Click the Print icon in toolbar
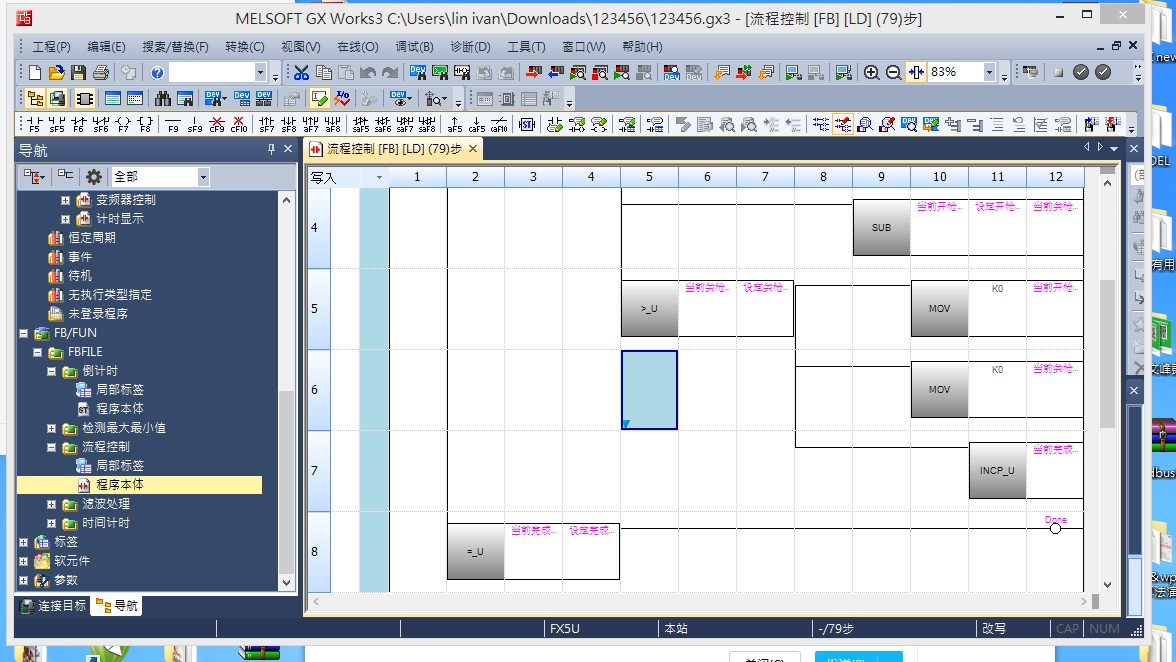Viewport: 1176px width, 662px height. [x=101, y=72]
